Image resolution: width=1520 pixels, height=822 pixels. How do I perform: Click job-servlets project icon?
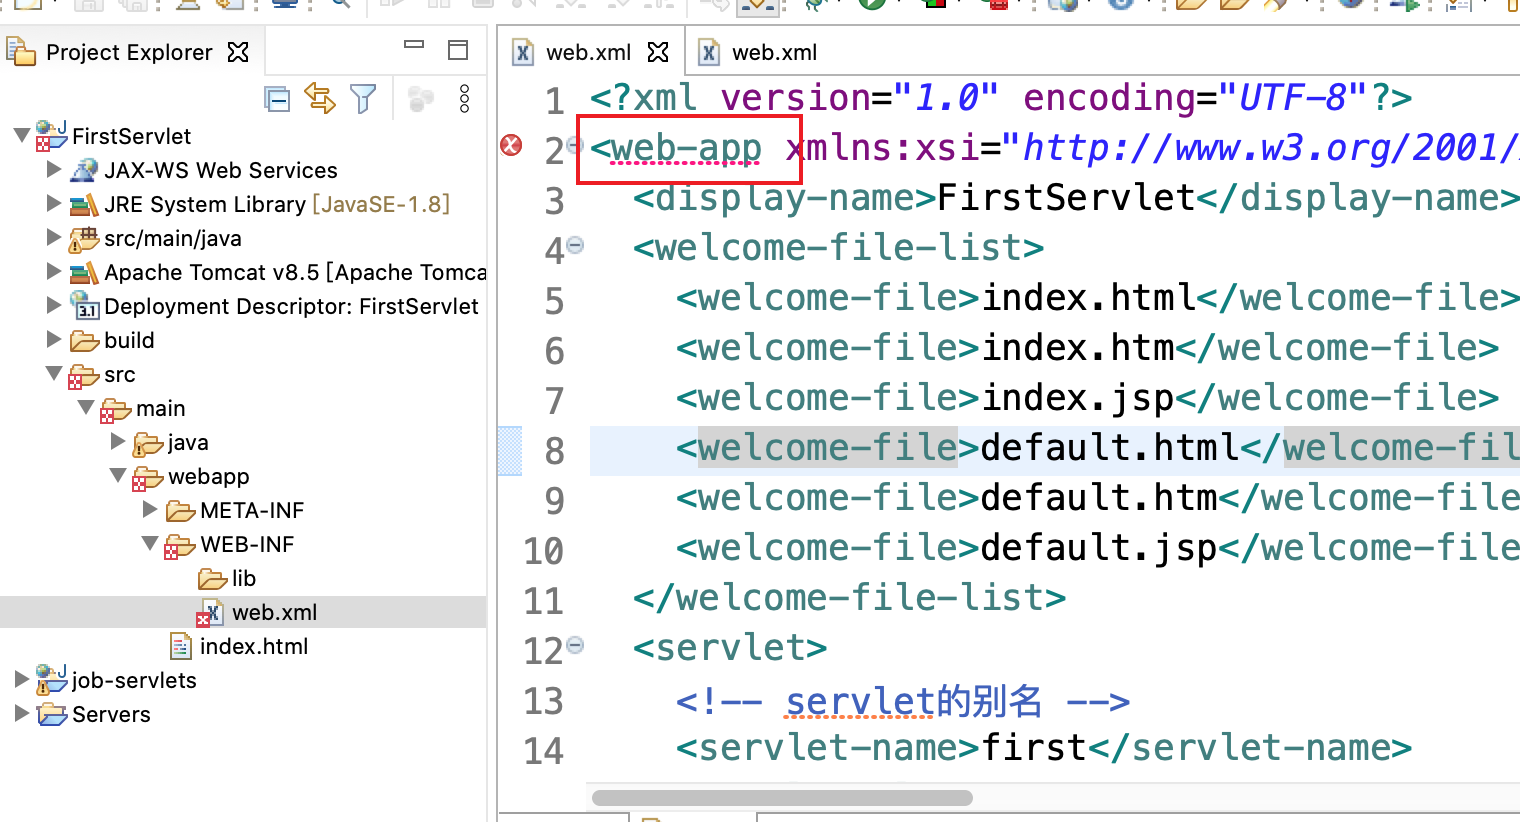[51, 680]
